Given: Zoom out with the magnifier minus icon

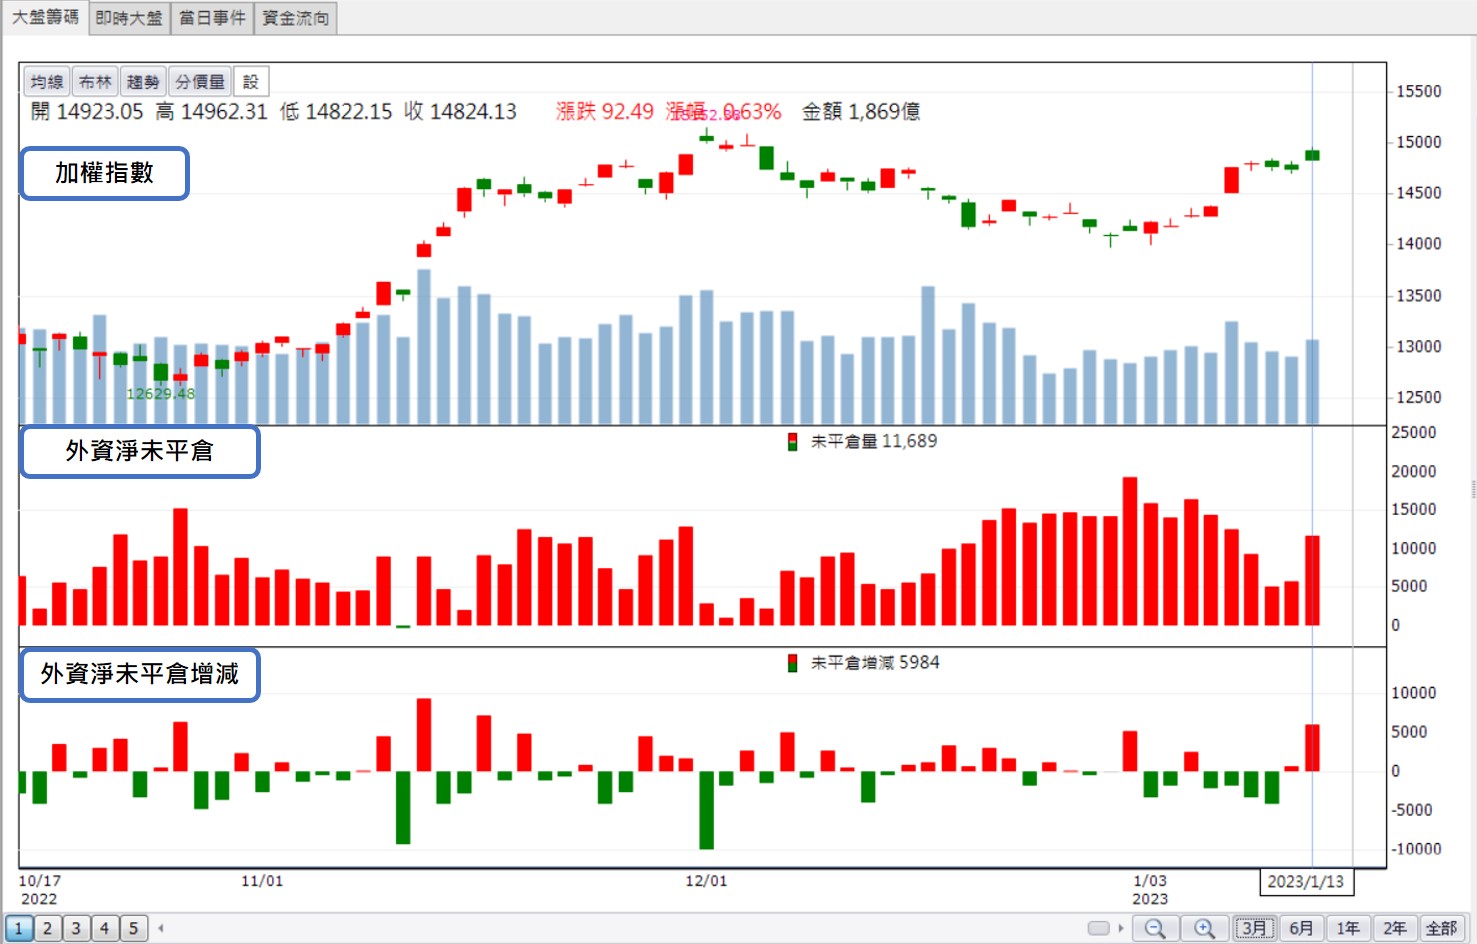Looking at the screenshot, I should coord(1155,928).
